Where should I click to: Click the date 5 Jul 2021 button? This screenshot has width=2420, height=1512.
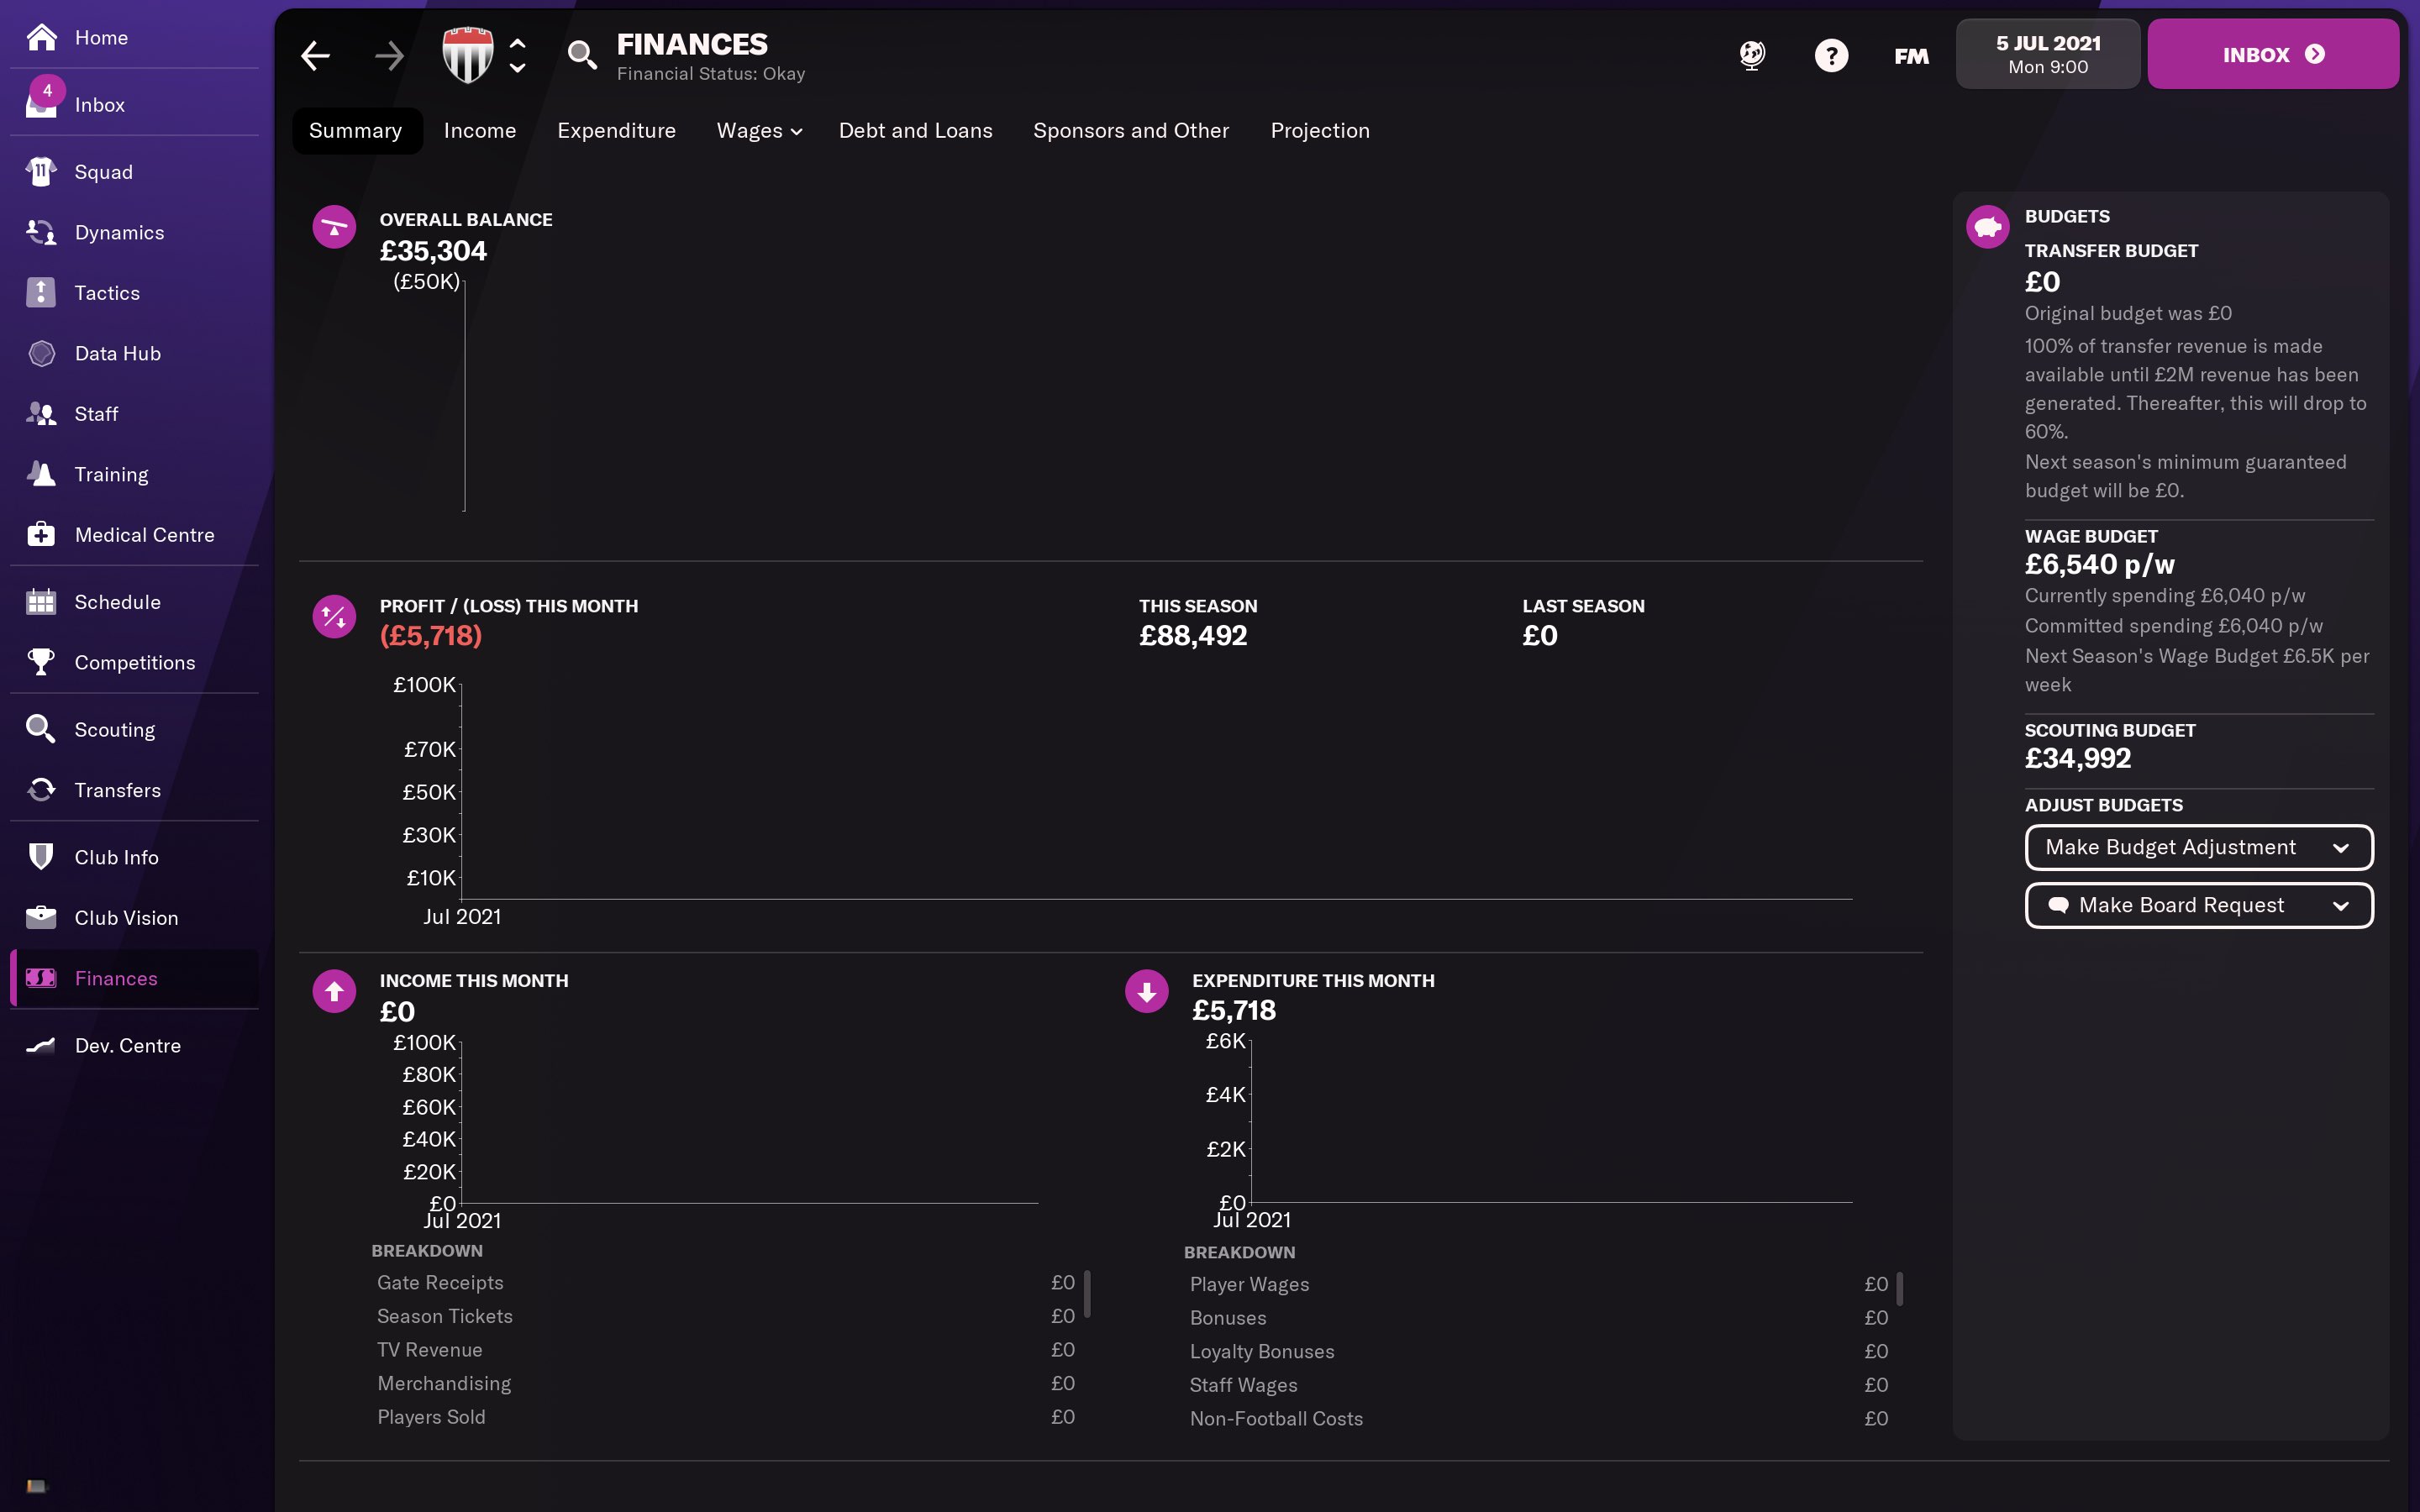point(2047,55)
